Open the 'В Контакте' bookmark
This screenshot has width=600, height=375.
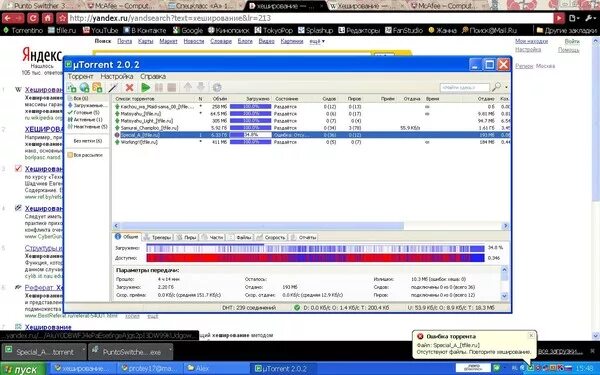[x=145, y=30]
